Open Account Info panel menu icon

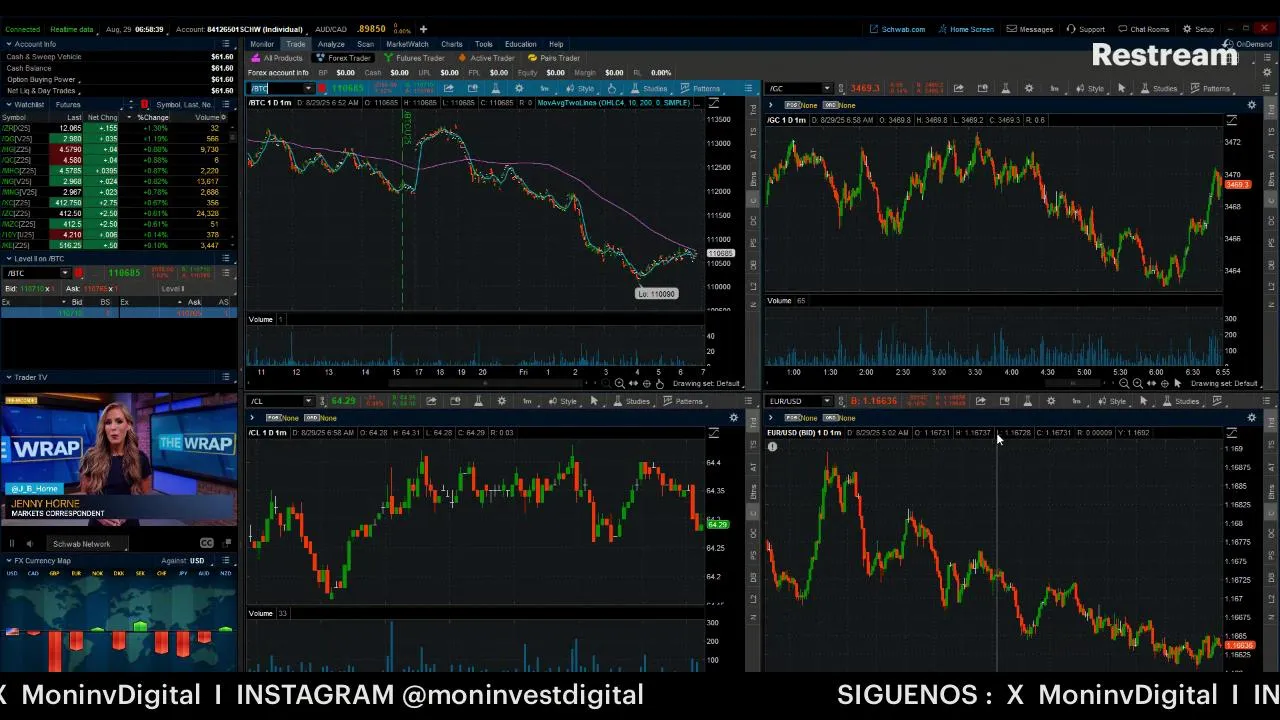tap(226, 44)
